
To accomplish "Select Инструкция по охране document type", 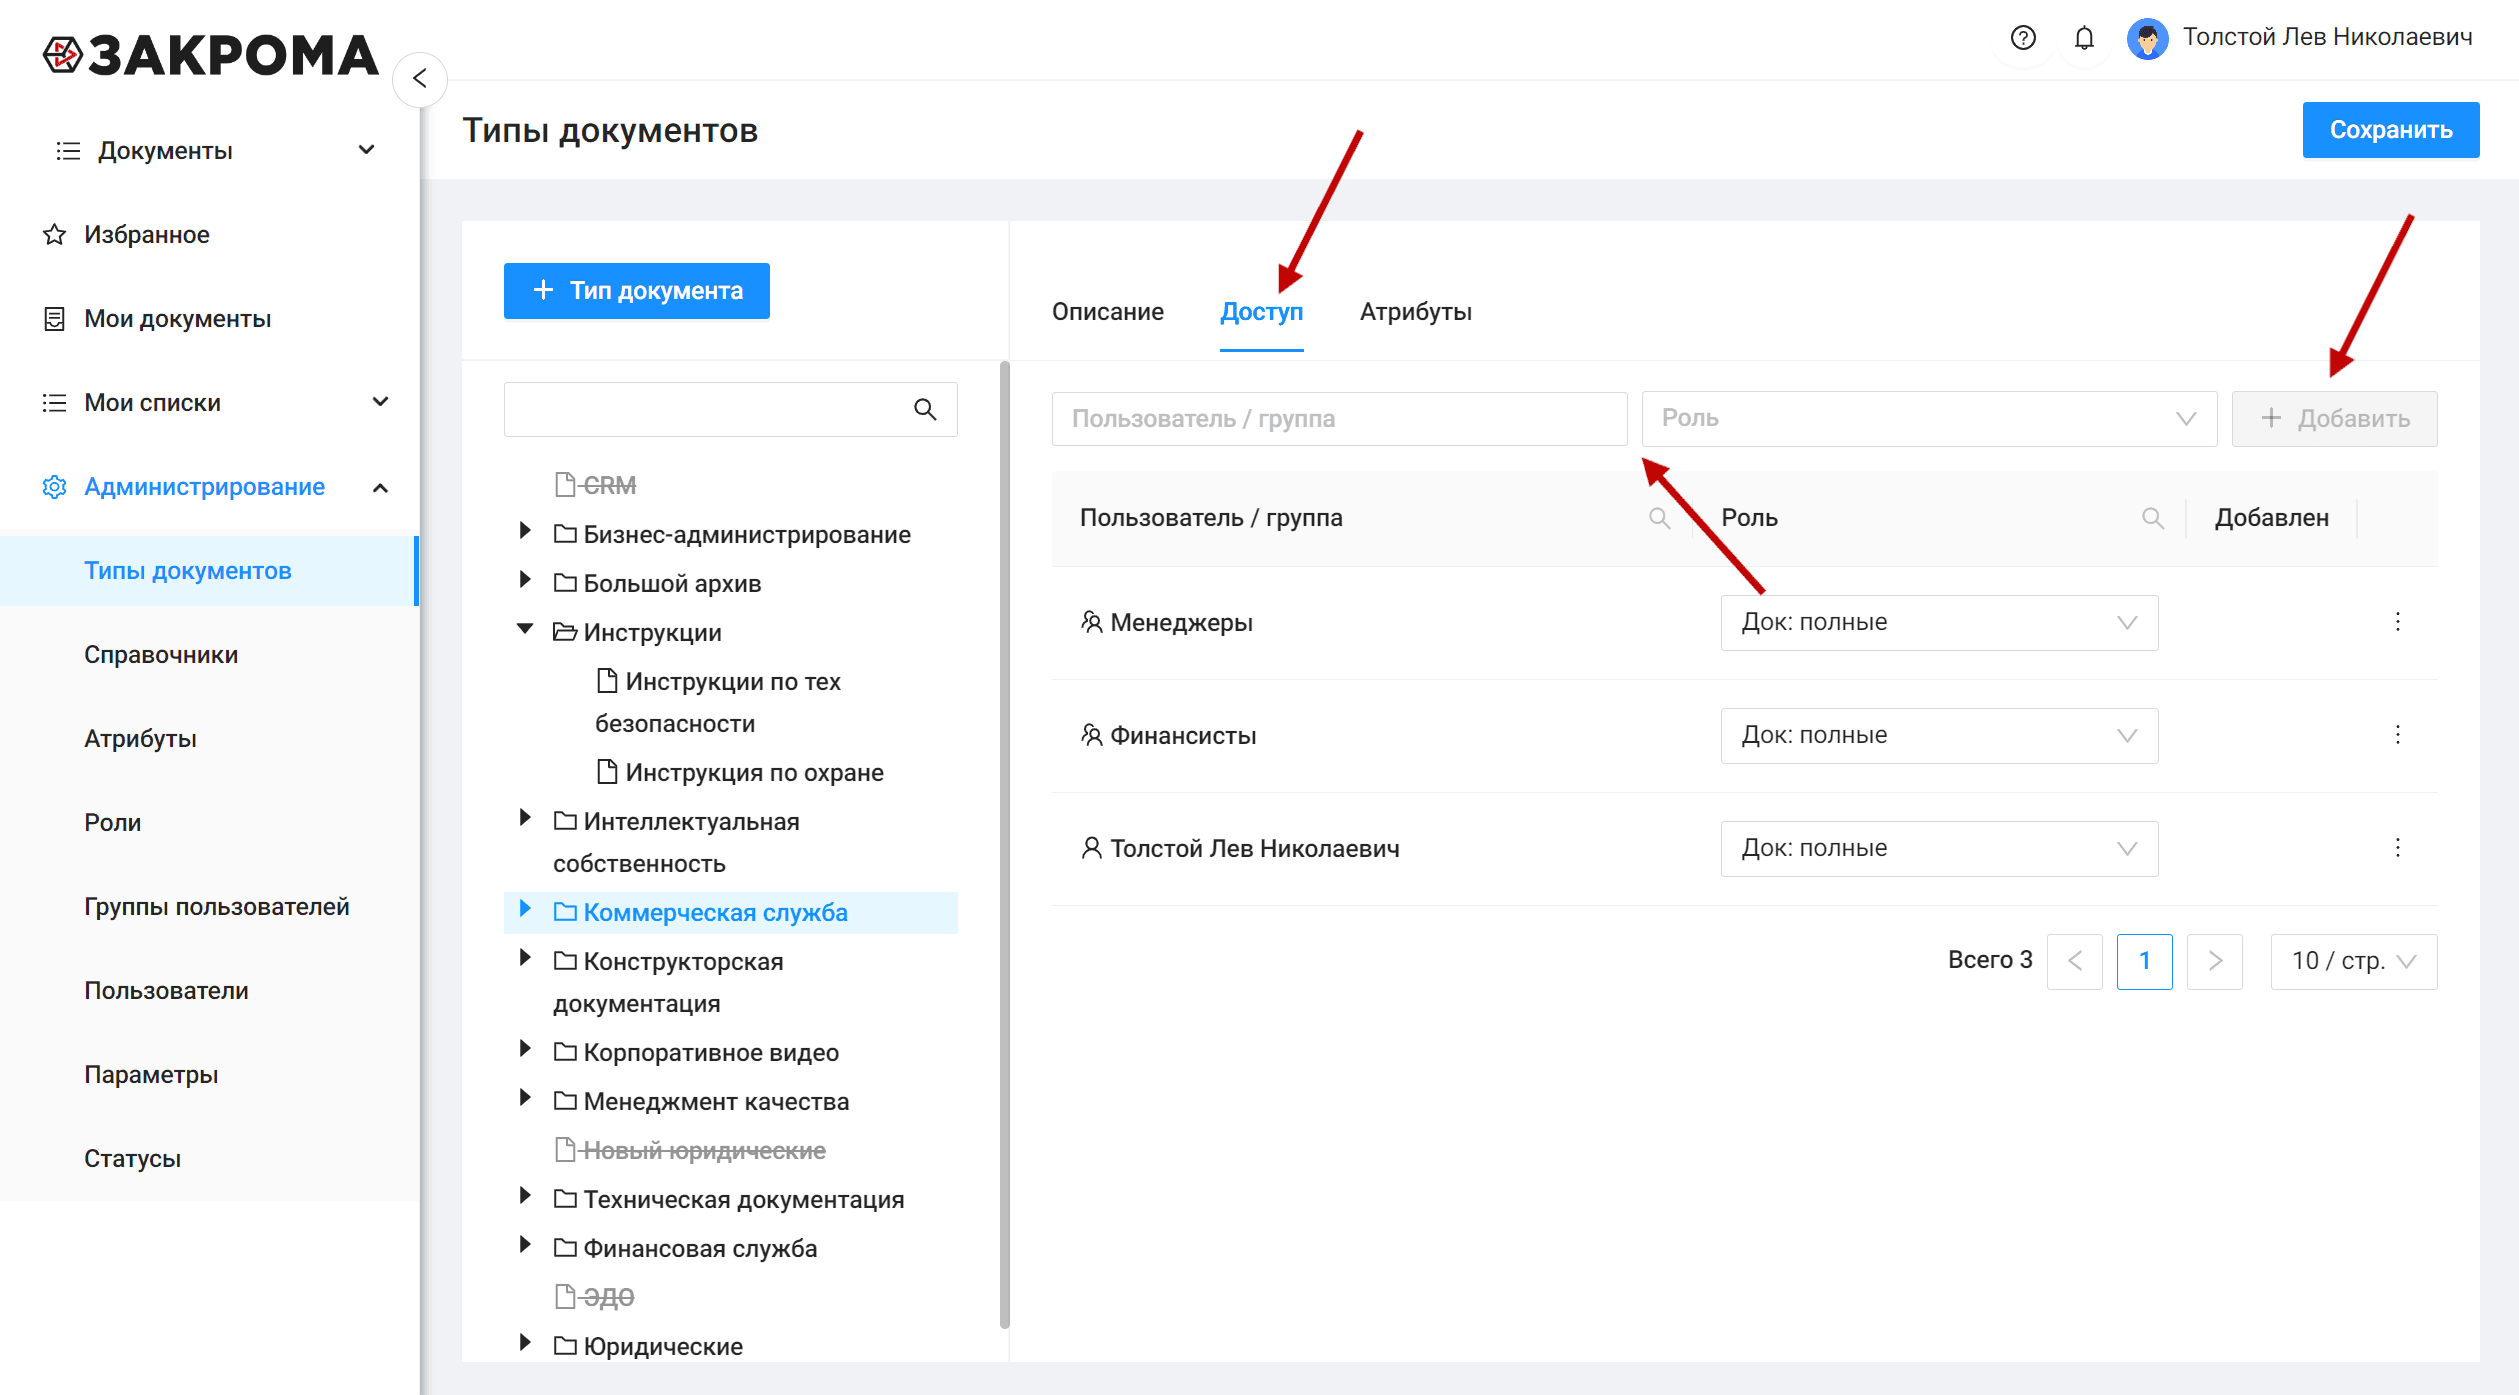I will pos(740,773).
